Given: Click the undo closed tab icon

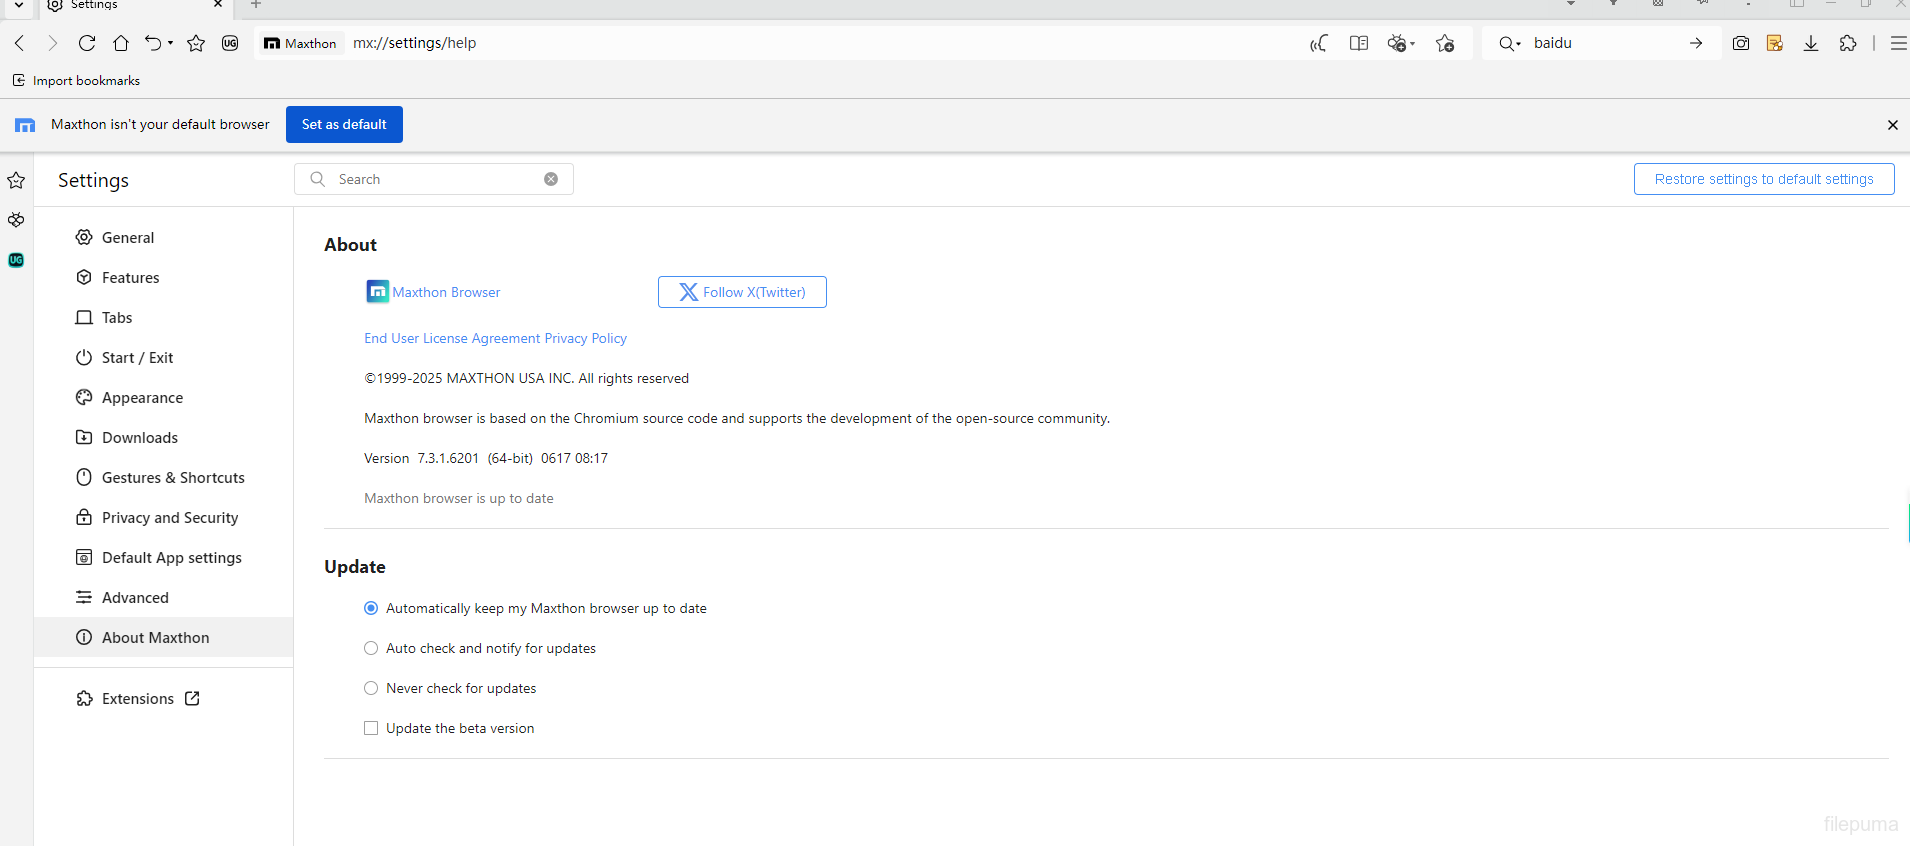Looking at the screenshot, I should 153,43.
